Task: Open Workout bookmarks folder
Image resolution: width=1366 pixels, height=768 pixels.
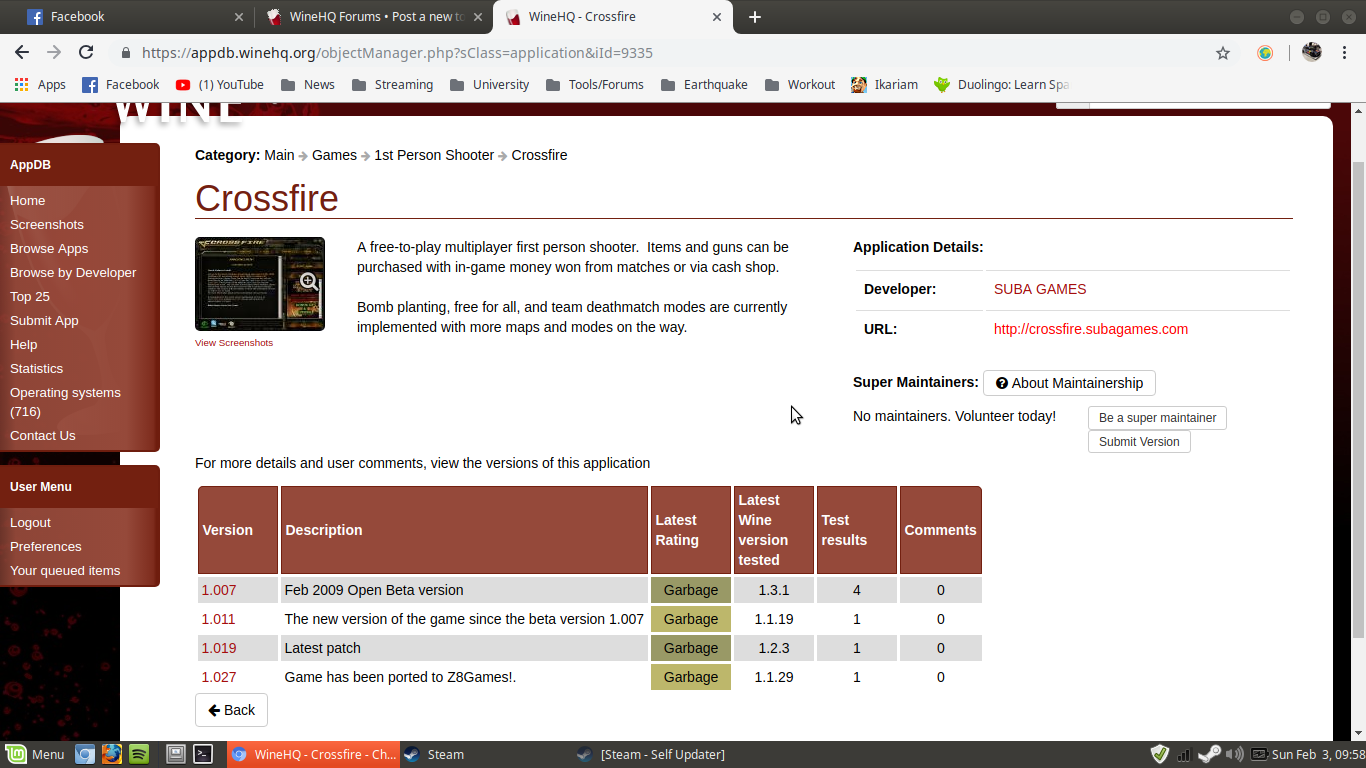Action: coord(799,85)
